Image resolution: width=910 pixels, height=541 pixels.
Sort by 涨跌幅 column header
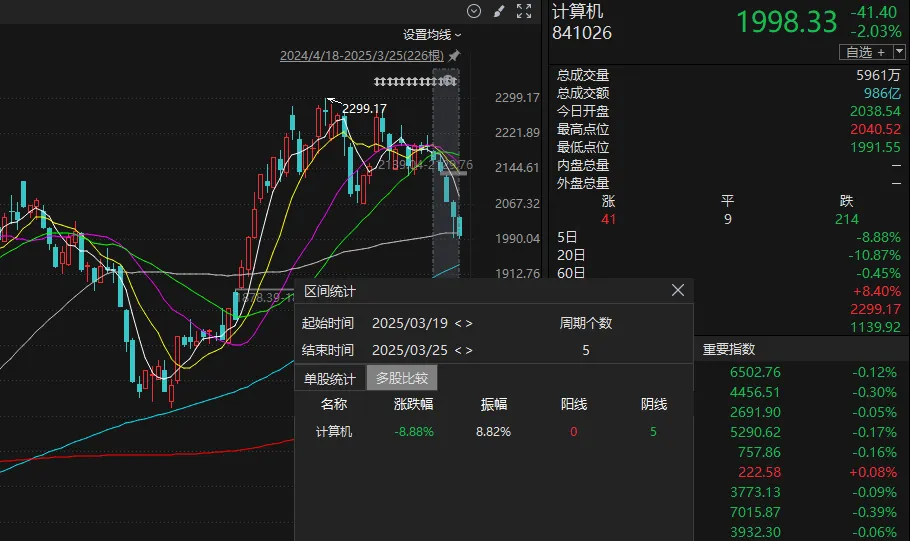tap(413, 405)
